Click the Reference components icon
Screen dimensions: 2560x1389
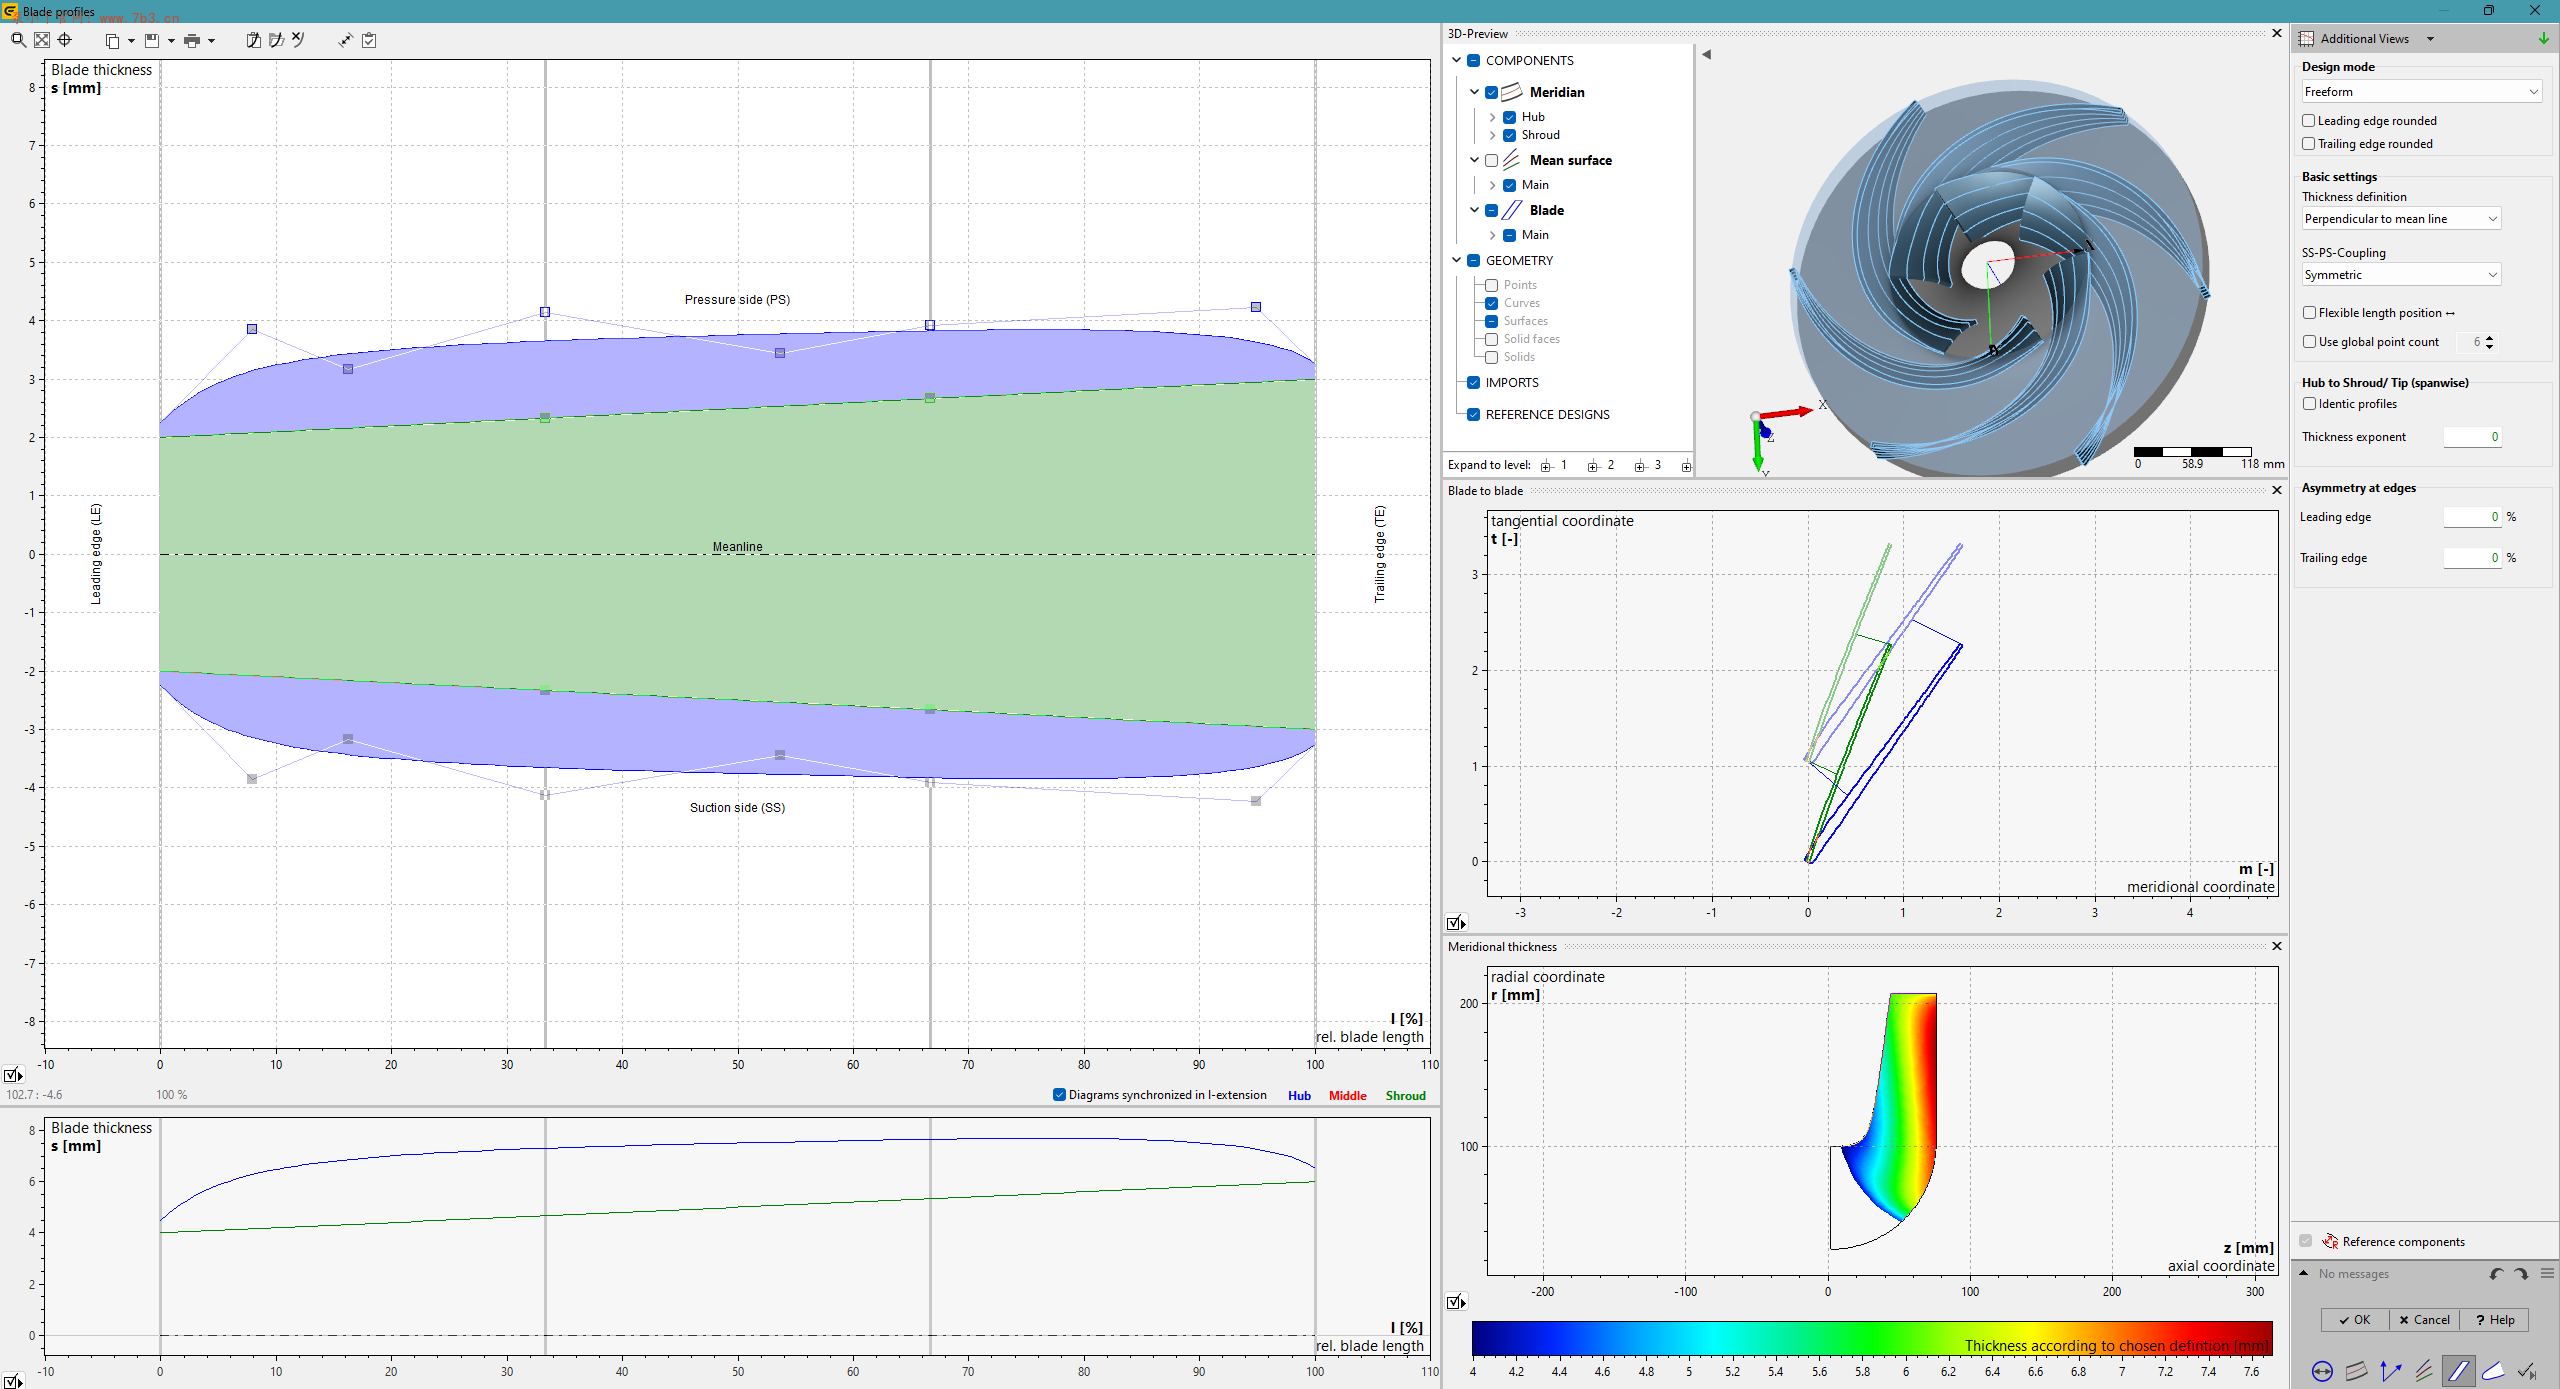[2330, 1241]
